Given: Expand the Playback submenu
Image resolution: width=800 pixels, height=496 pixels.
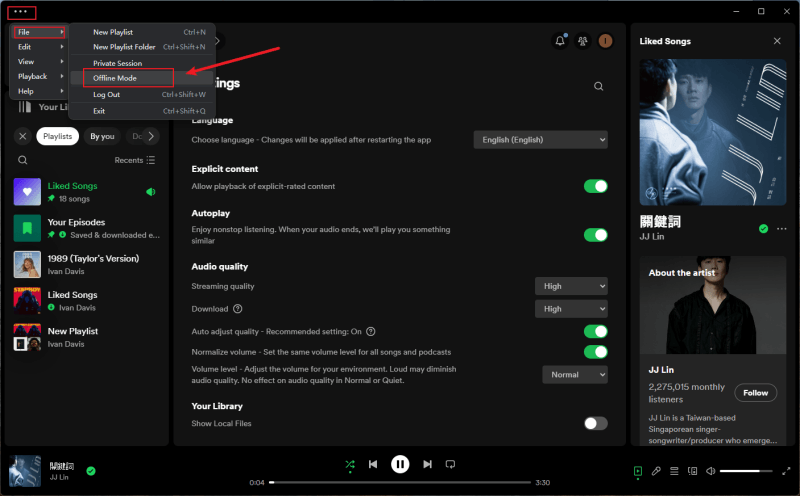Looking at the screenshot, I should coord(40,77).
